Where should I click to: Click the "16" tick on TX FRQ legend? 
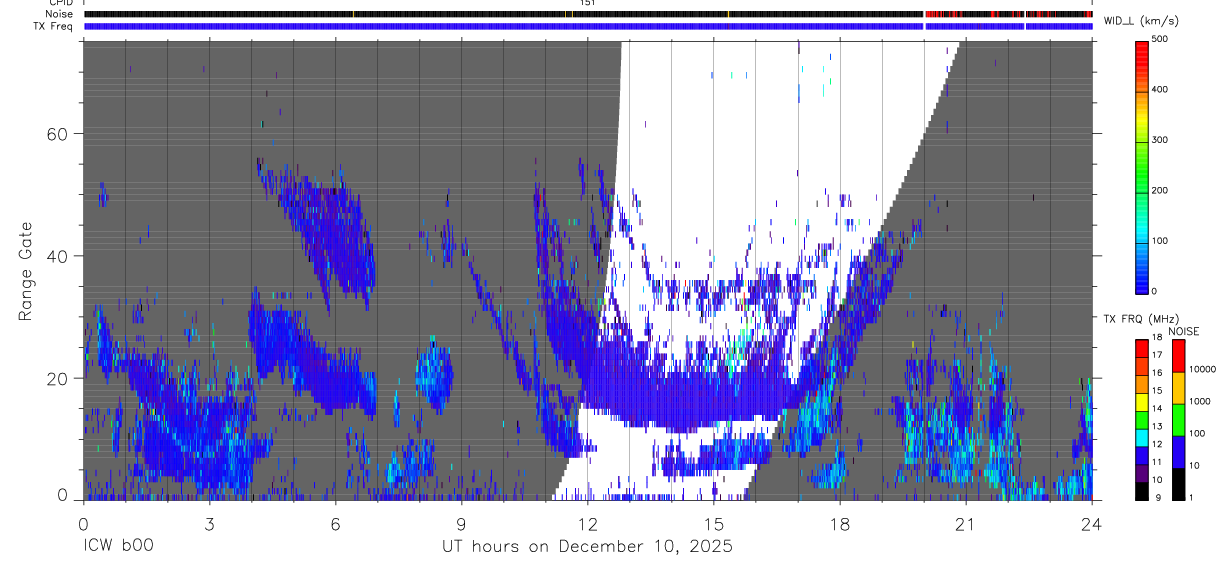[x=1158, y=373]
